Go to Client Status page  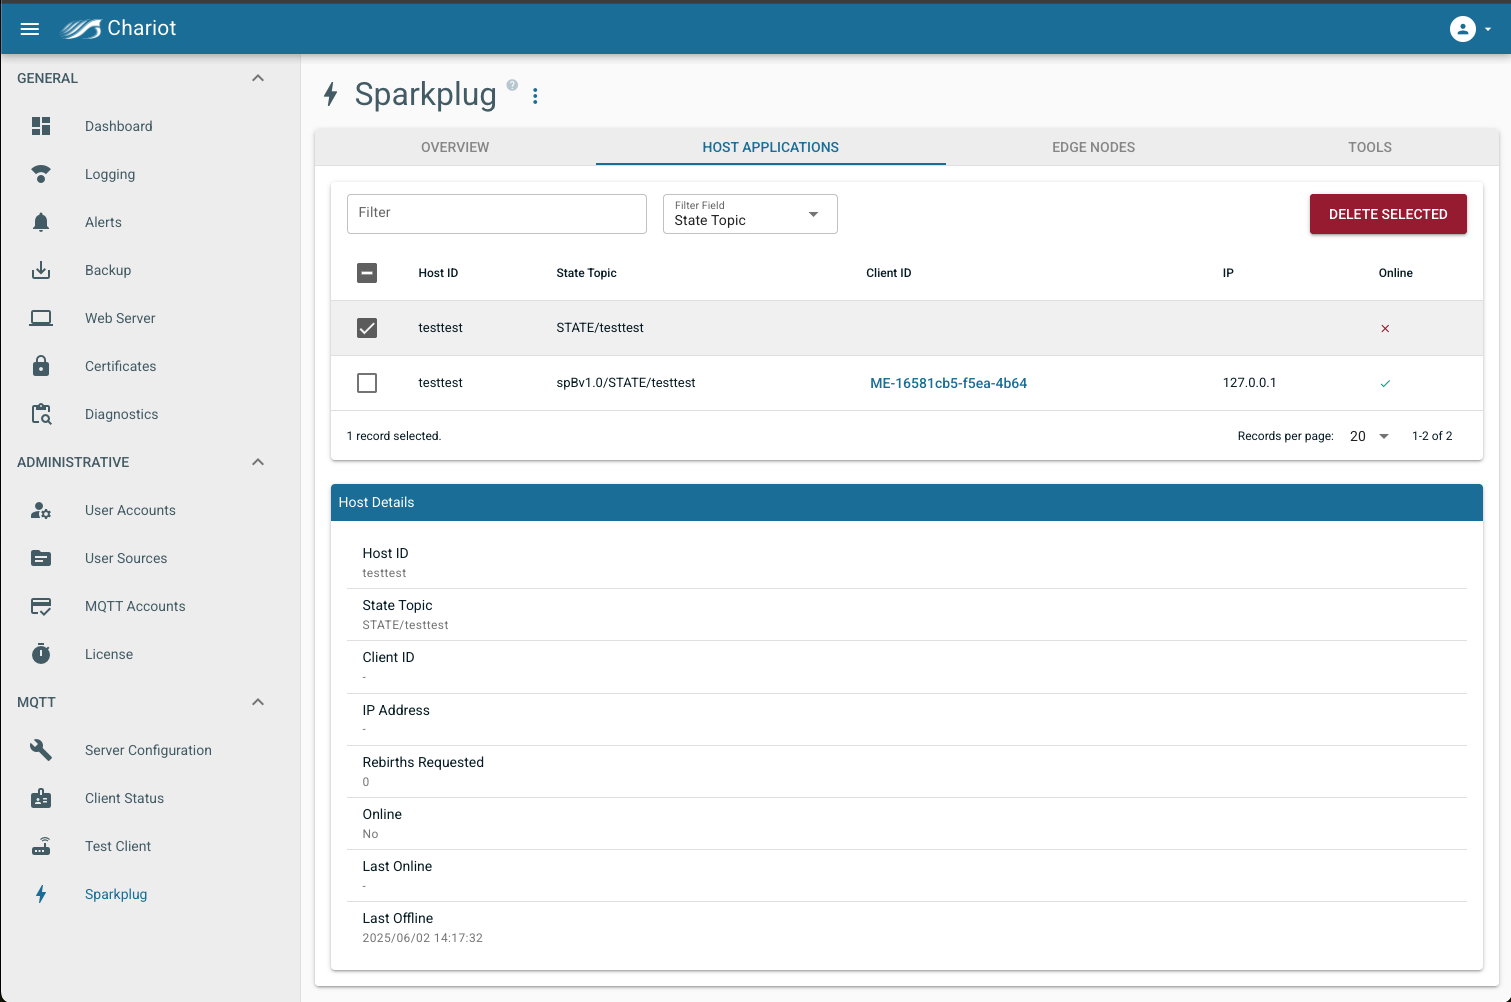(124, 798)
